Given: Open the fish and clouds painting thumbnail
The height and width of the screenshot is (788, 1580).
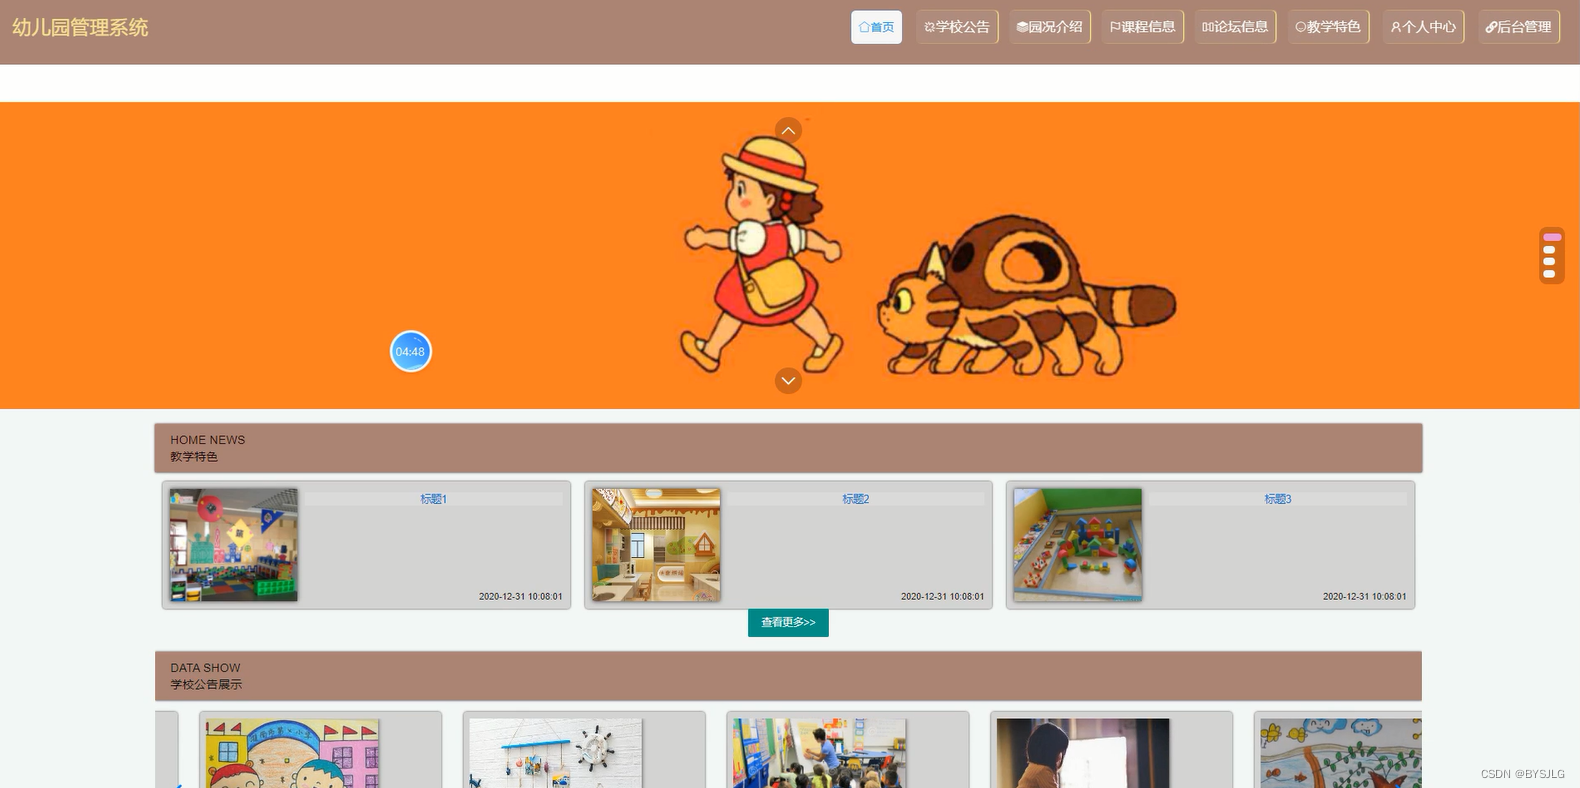Looking at the screenshot, I should pos(1341,753).
